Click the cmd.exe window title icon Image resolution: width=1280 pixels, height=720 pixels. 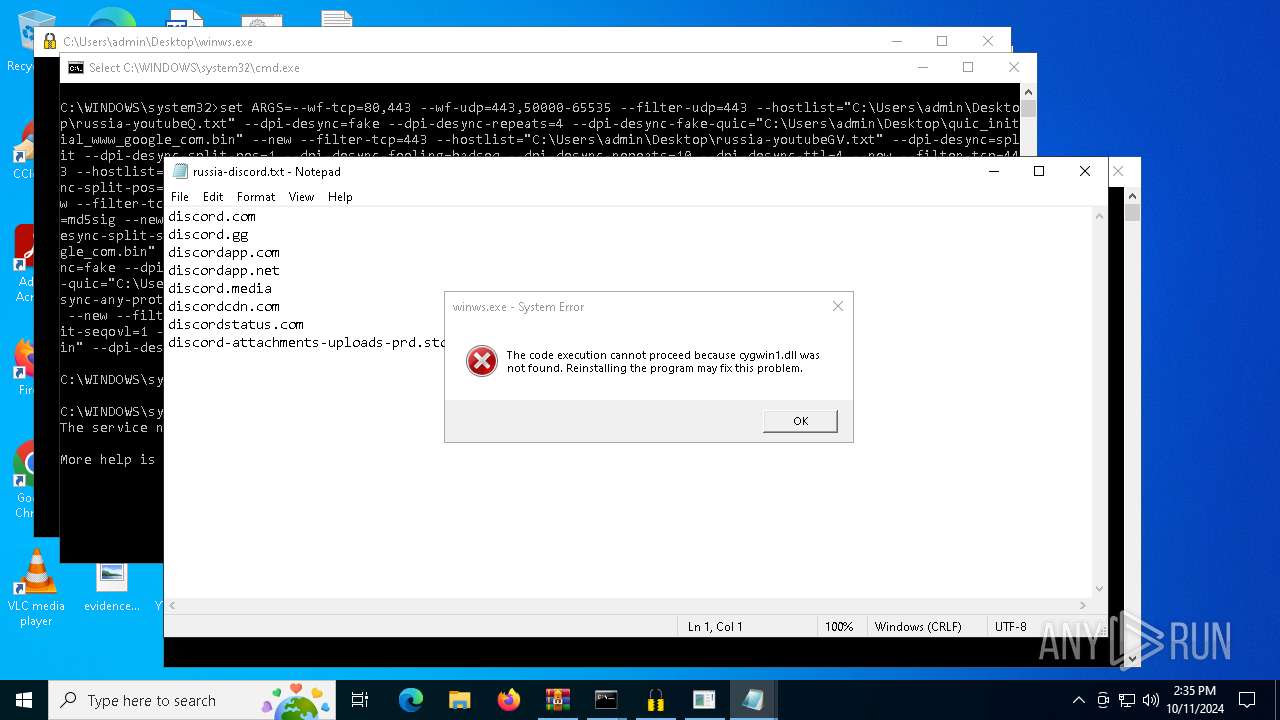click(75, 68)
